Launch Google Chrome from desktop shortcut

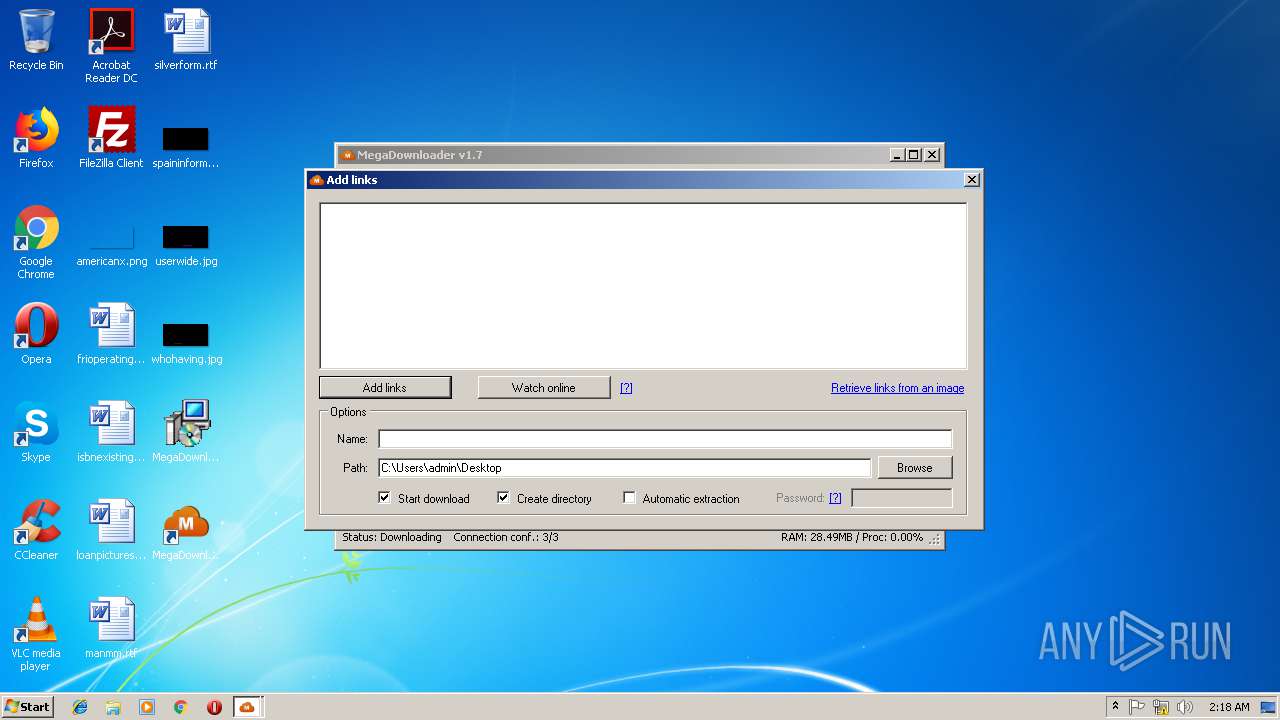[36, 242]
